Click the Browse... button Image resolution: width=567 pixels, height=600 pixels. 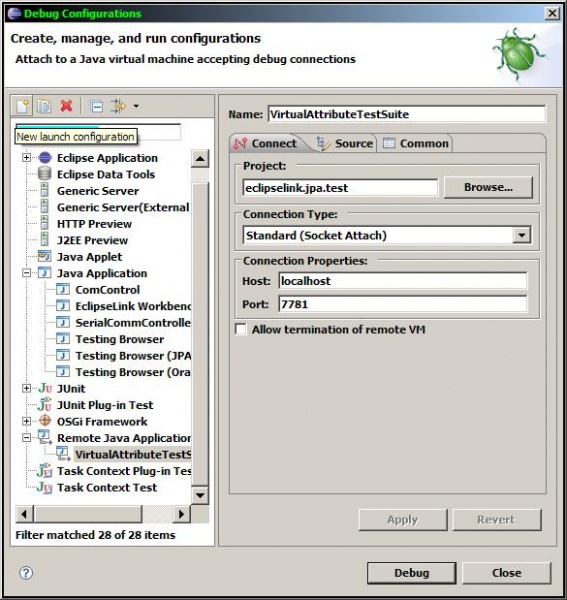[488, 187]
